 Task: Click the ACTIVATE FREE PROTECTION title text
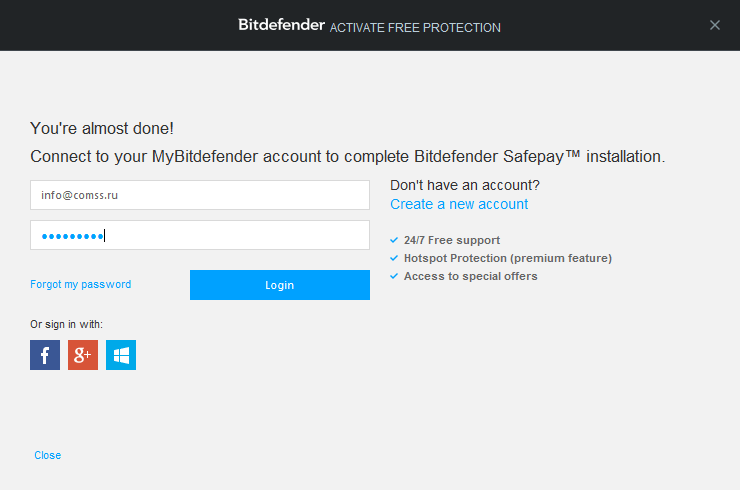tap(415, 27)
